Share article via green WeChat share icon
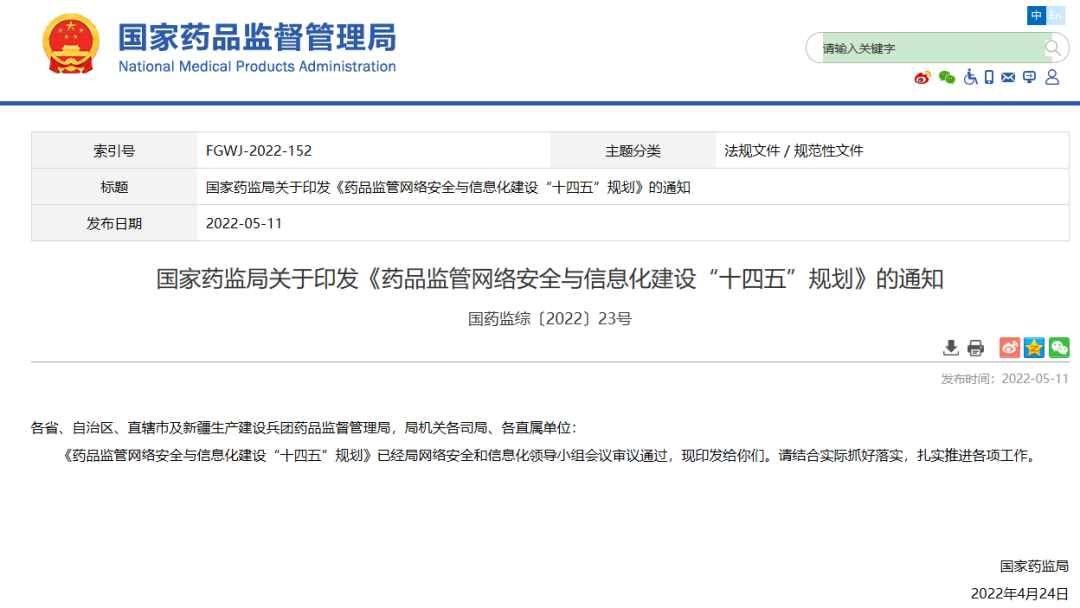 (1059, 348)
